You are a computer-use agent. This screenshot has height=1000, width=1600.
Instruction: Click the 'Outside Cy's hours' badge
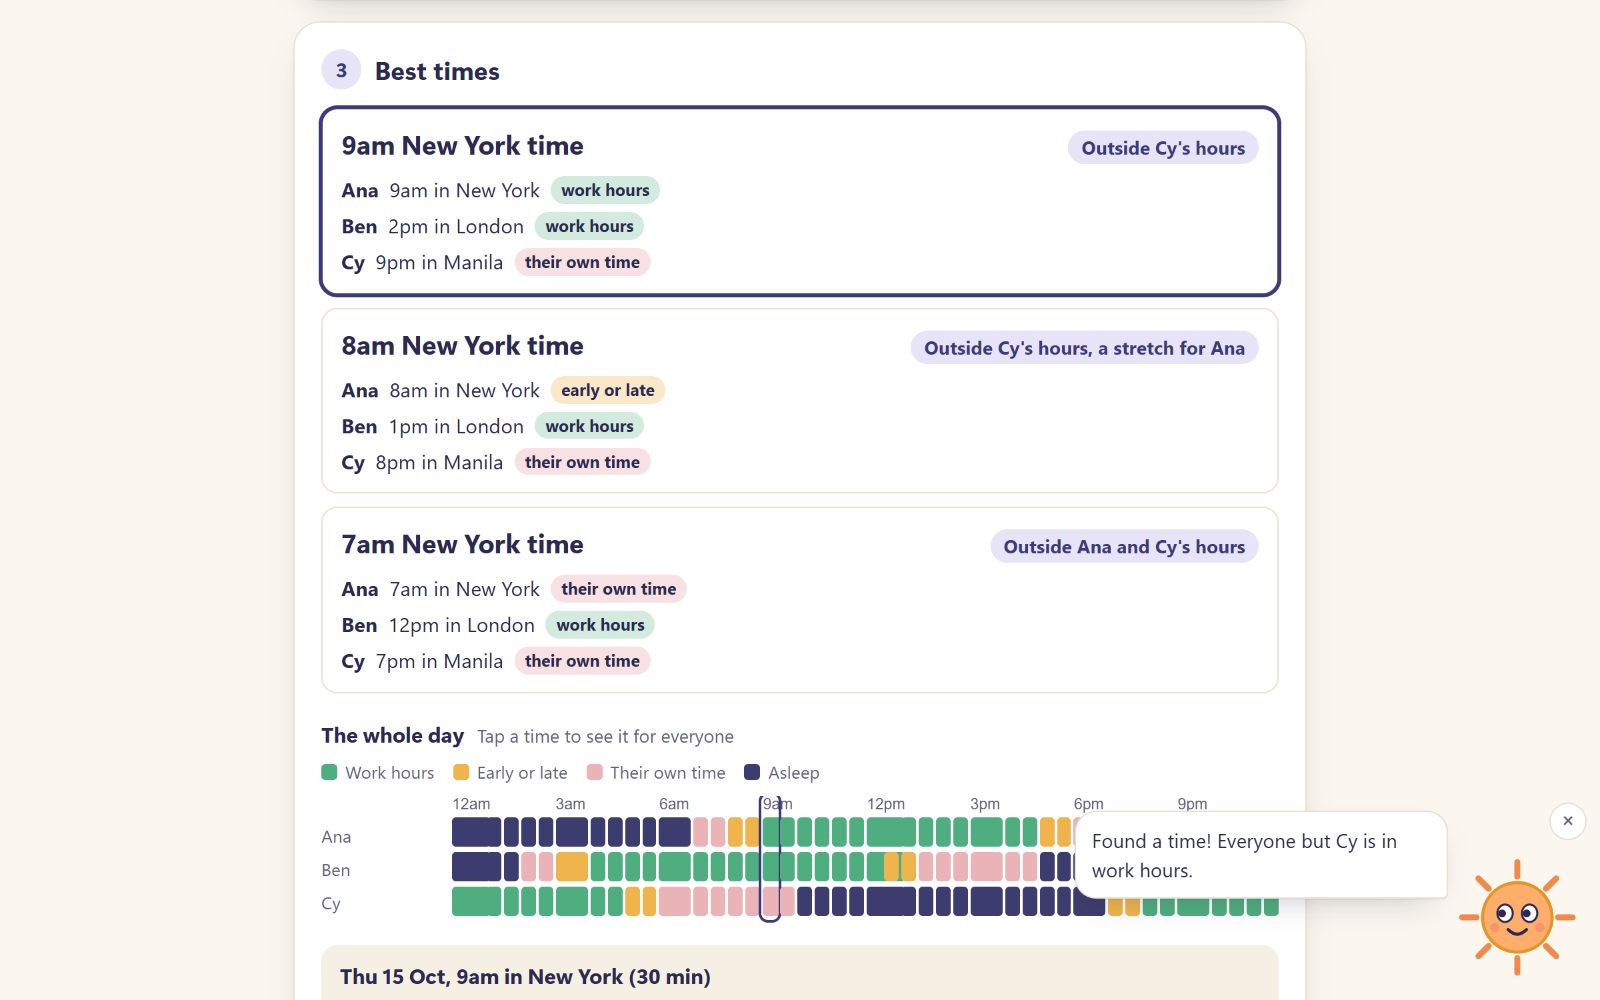tap(1163, 148)
